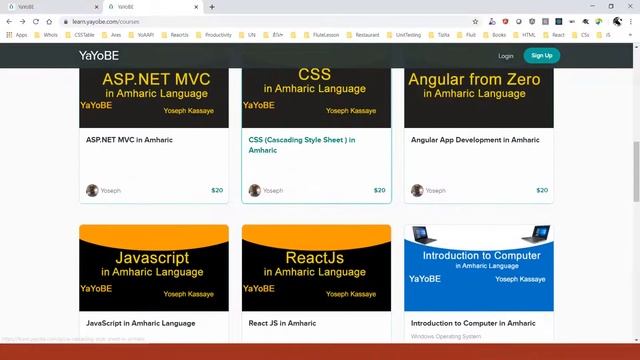The image size is (640, 360).
Task: Click author name Yoseph on ASP.NET MVC card
Action: pyautogui.click(x=111, y=191)
